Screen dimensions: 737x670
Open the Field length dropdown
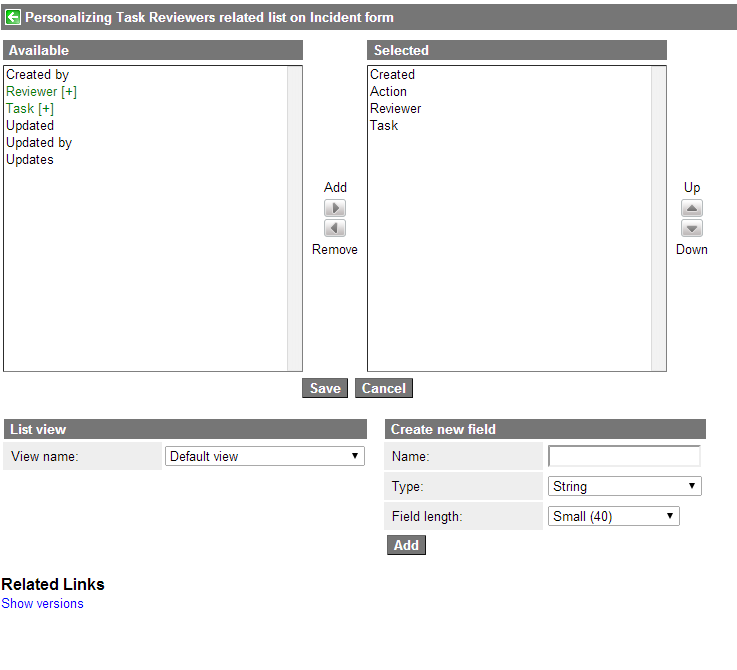pyautogui.click(x=614, y=516)
